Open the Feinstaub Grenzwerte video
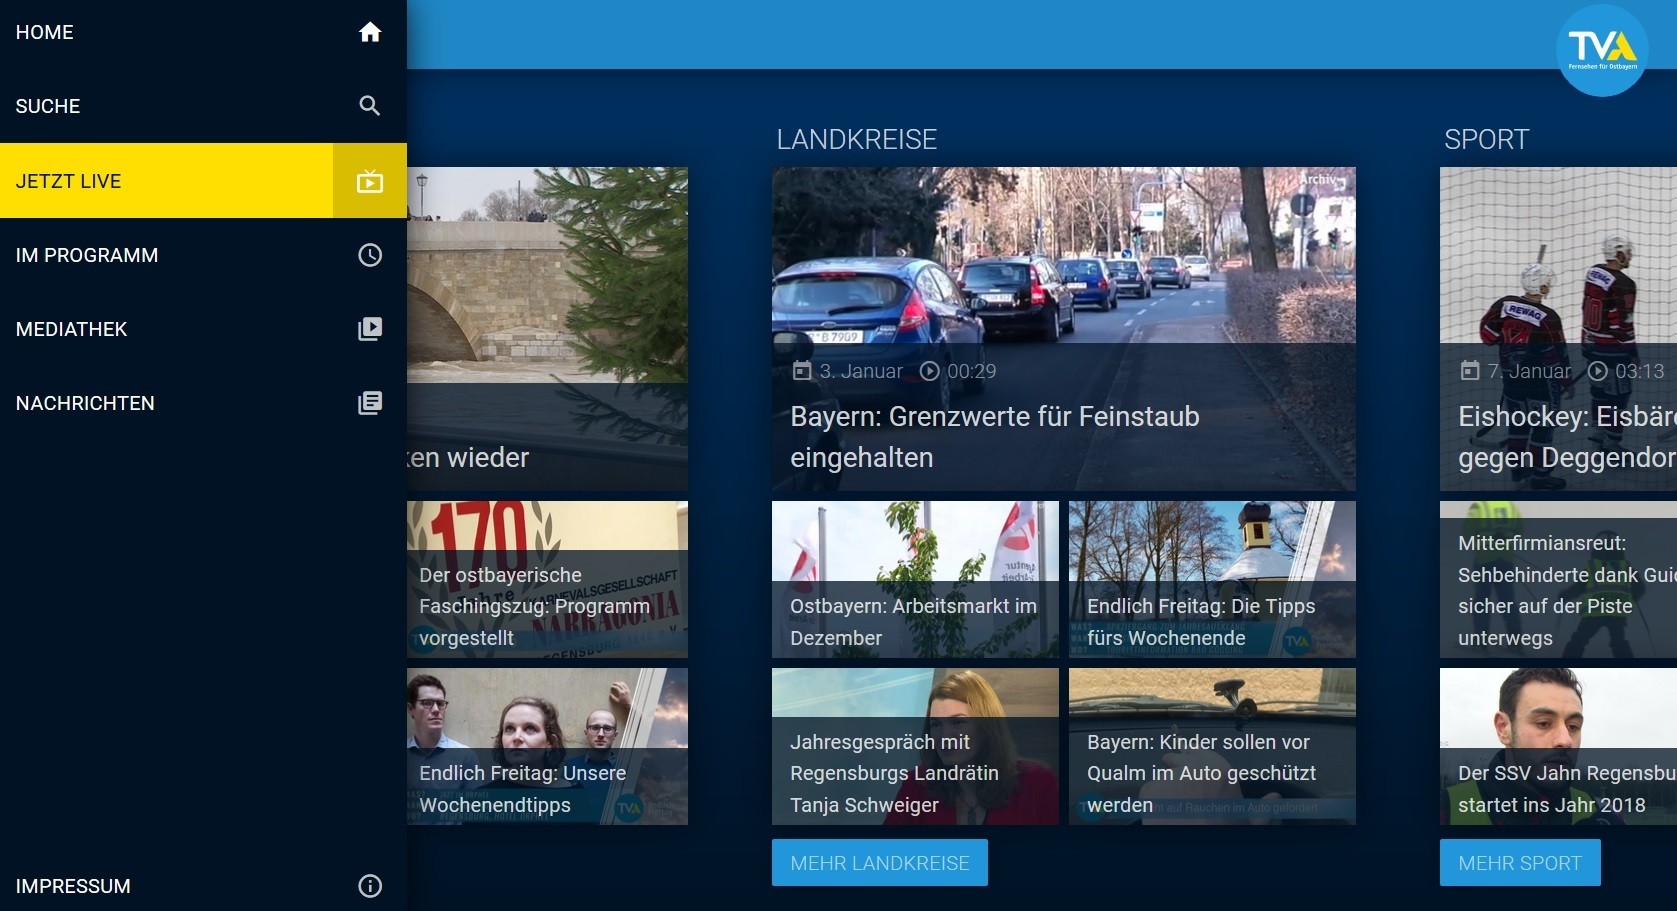 1063,328
